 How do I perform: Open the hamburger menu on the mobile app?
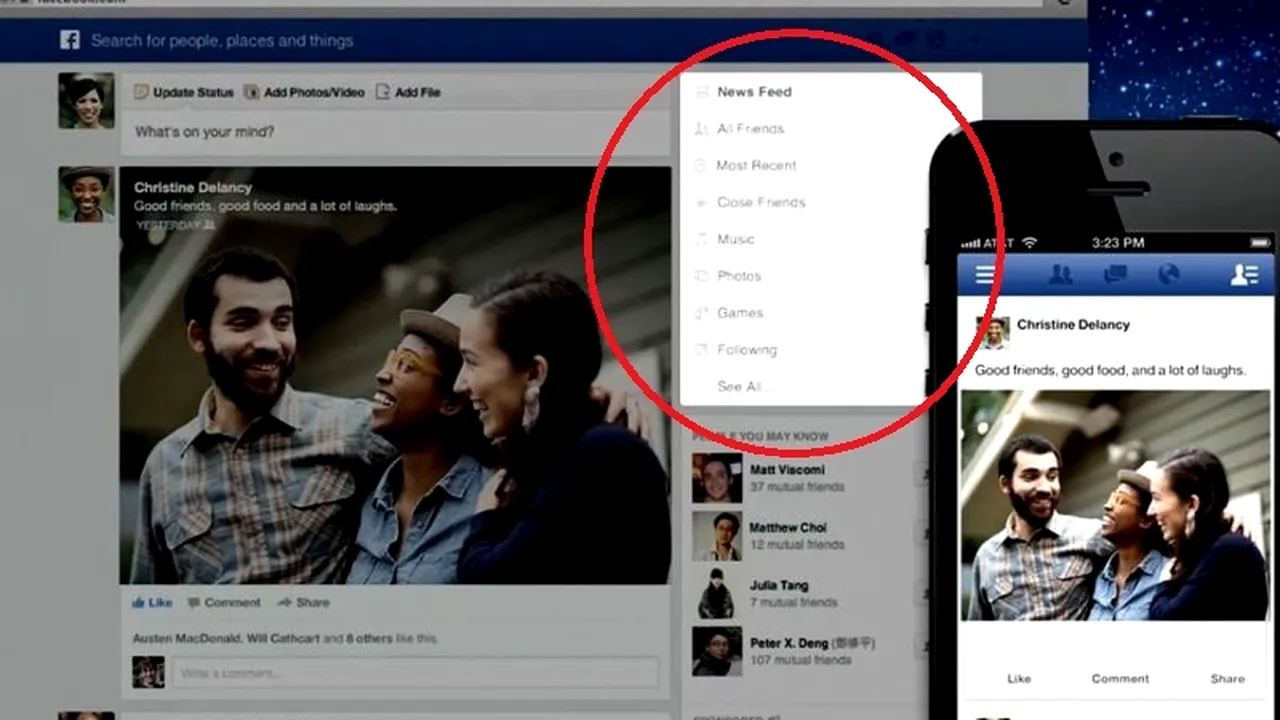tap(985, 274)
